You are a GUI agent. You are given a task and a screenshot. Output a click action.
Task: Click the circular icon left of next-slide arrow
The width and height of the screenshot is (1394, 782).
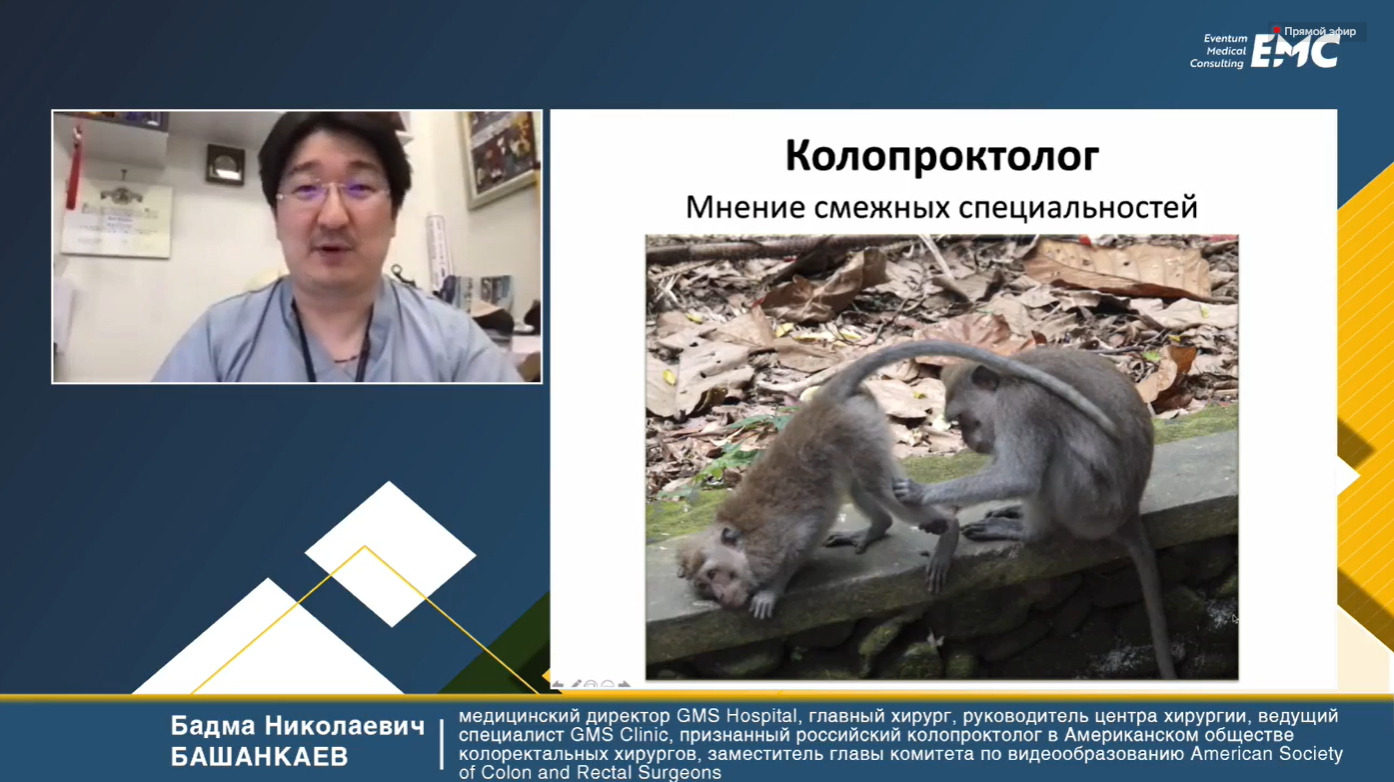point(607,685)
